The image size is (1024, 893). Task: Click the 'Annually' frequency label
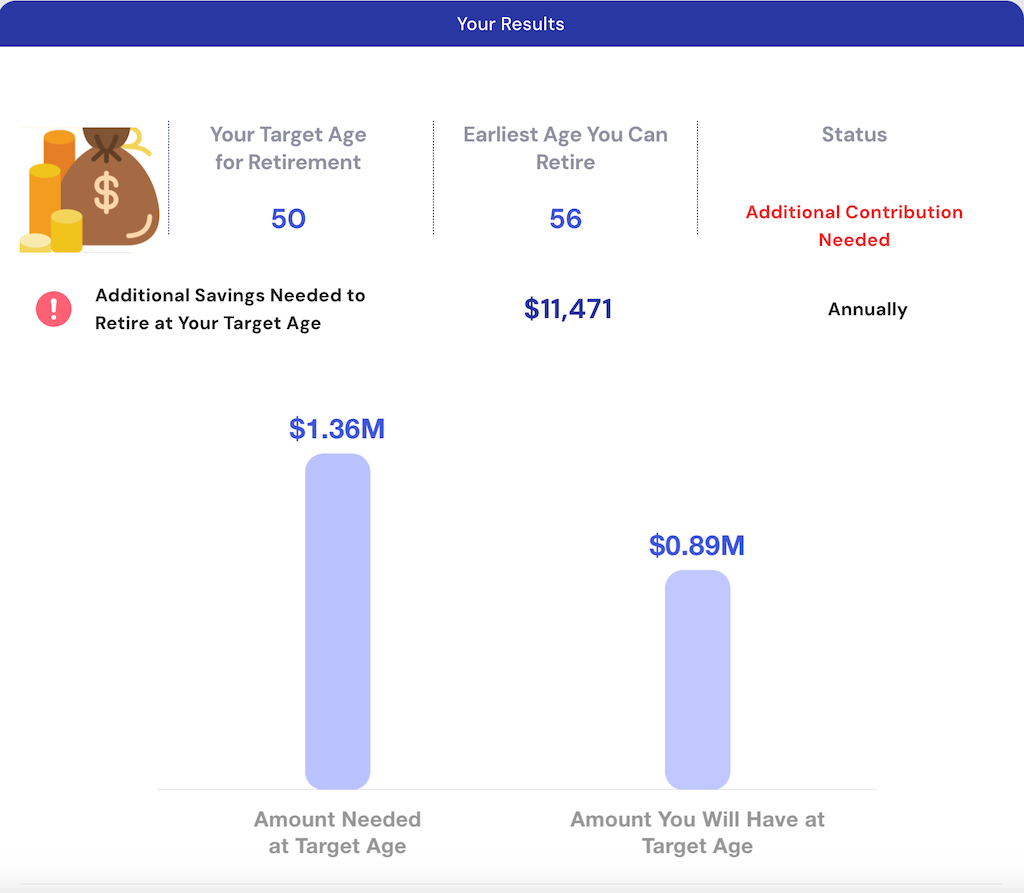click(867, 310)
